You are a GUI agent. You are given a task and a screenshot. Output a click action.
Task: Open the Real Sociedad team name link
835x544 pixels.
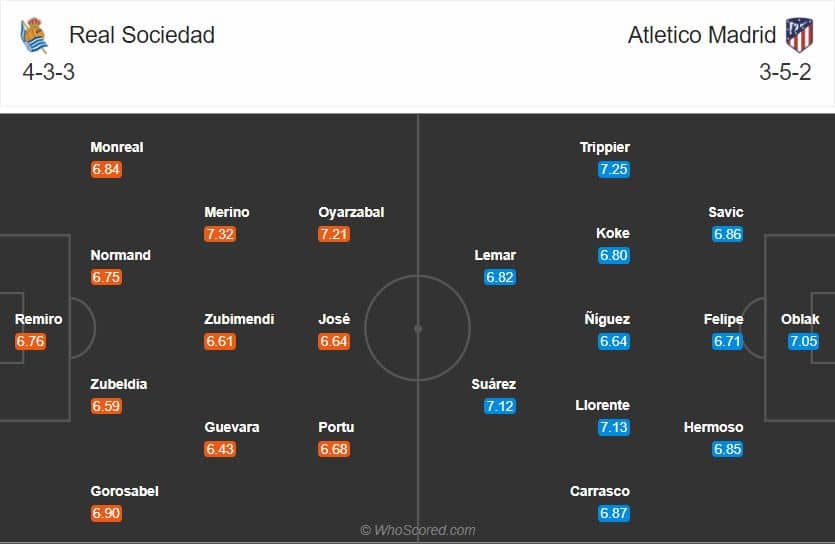point(142,35)
